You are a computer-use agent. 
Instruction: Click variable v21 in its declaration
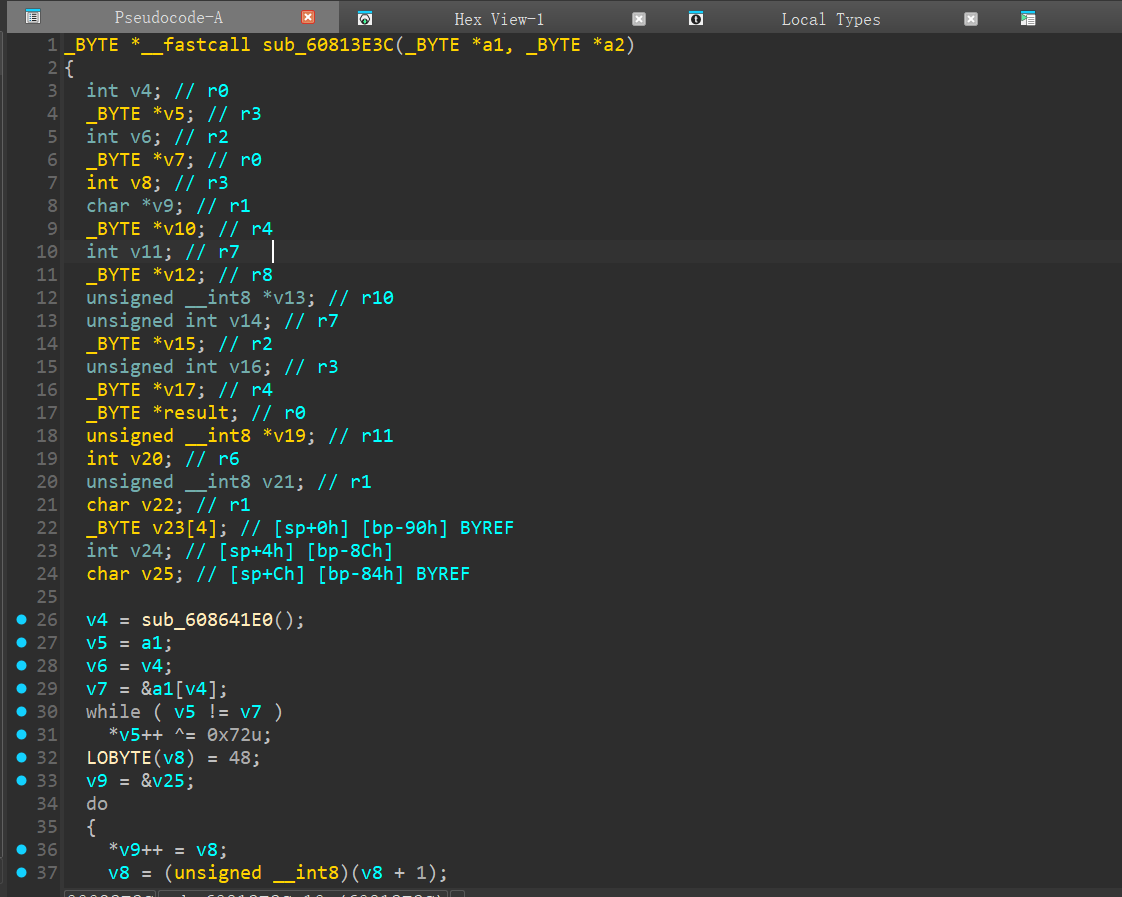pyautogui.click(x=278, y=481)
